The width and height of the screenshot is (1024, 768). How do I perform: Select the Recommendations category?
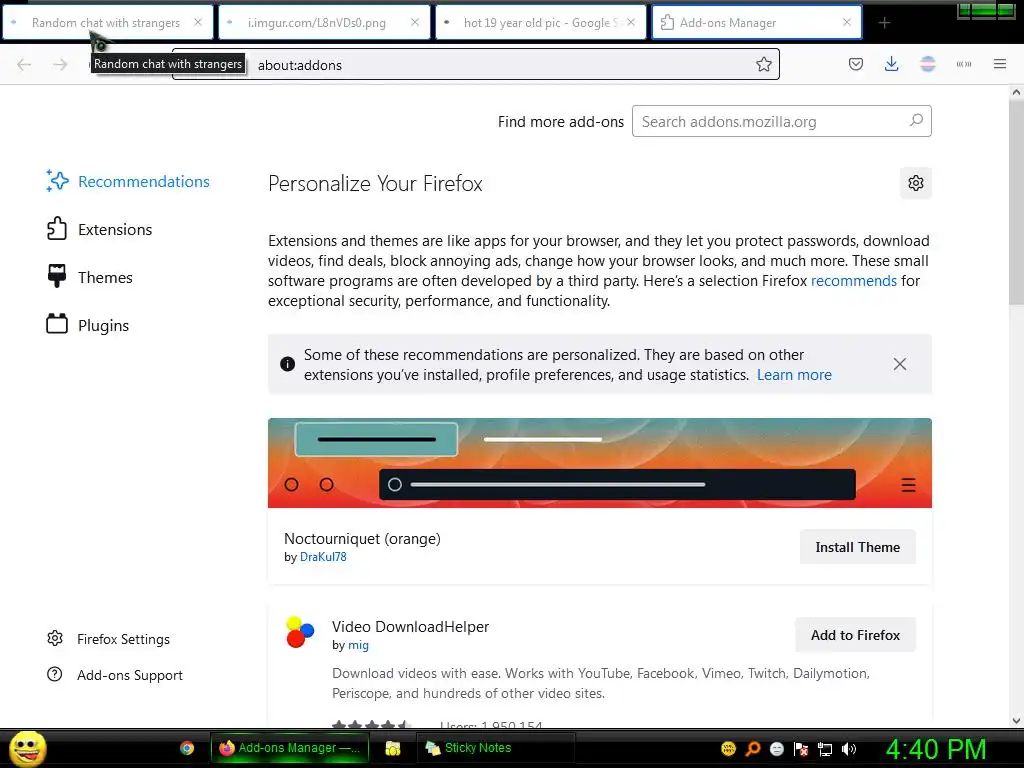click(128, 182)
